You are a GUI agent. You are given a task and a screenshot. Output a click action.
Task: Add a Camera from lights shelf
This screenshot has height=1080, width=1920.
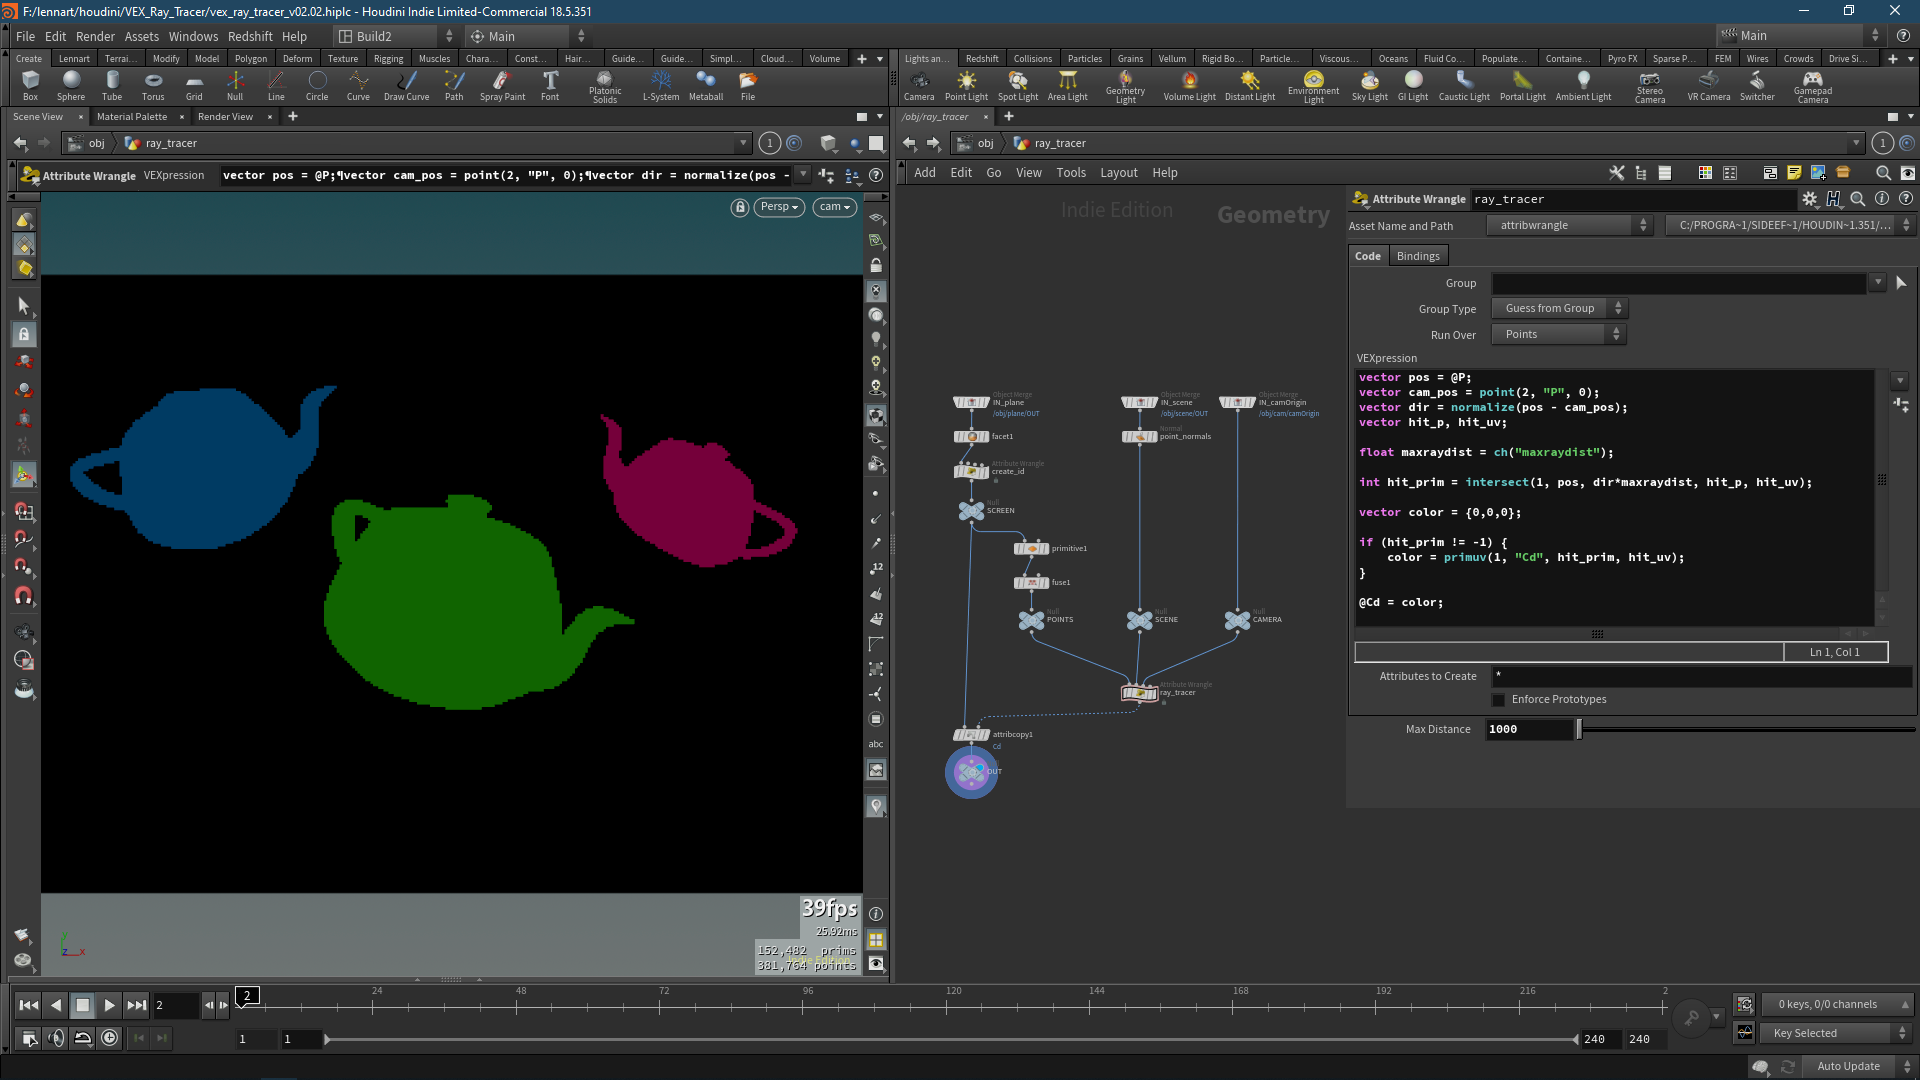coord(919,86)
